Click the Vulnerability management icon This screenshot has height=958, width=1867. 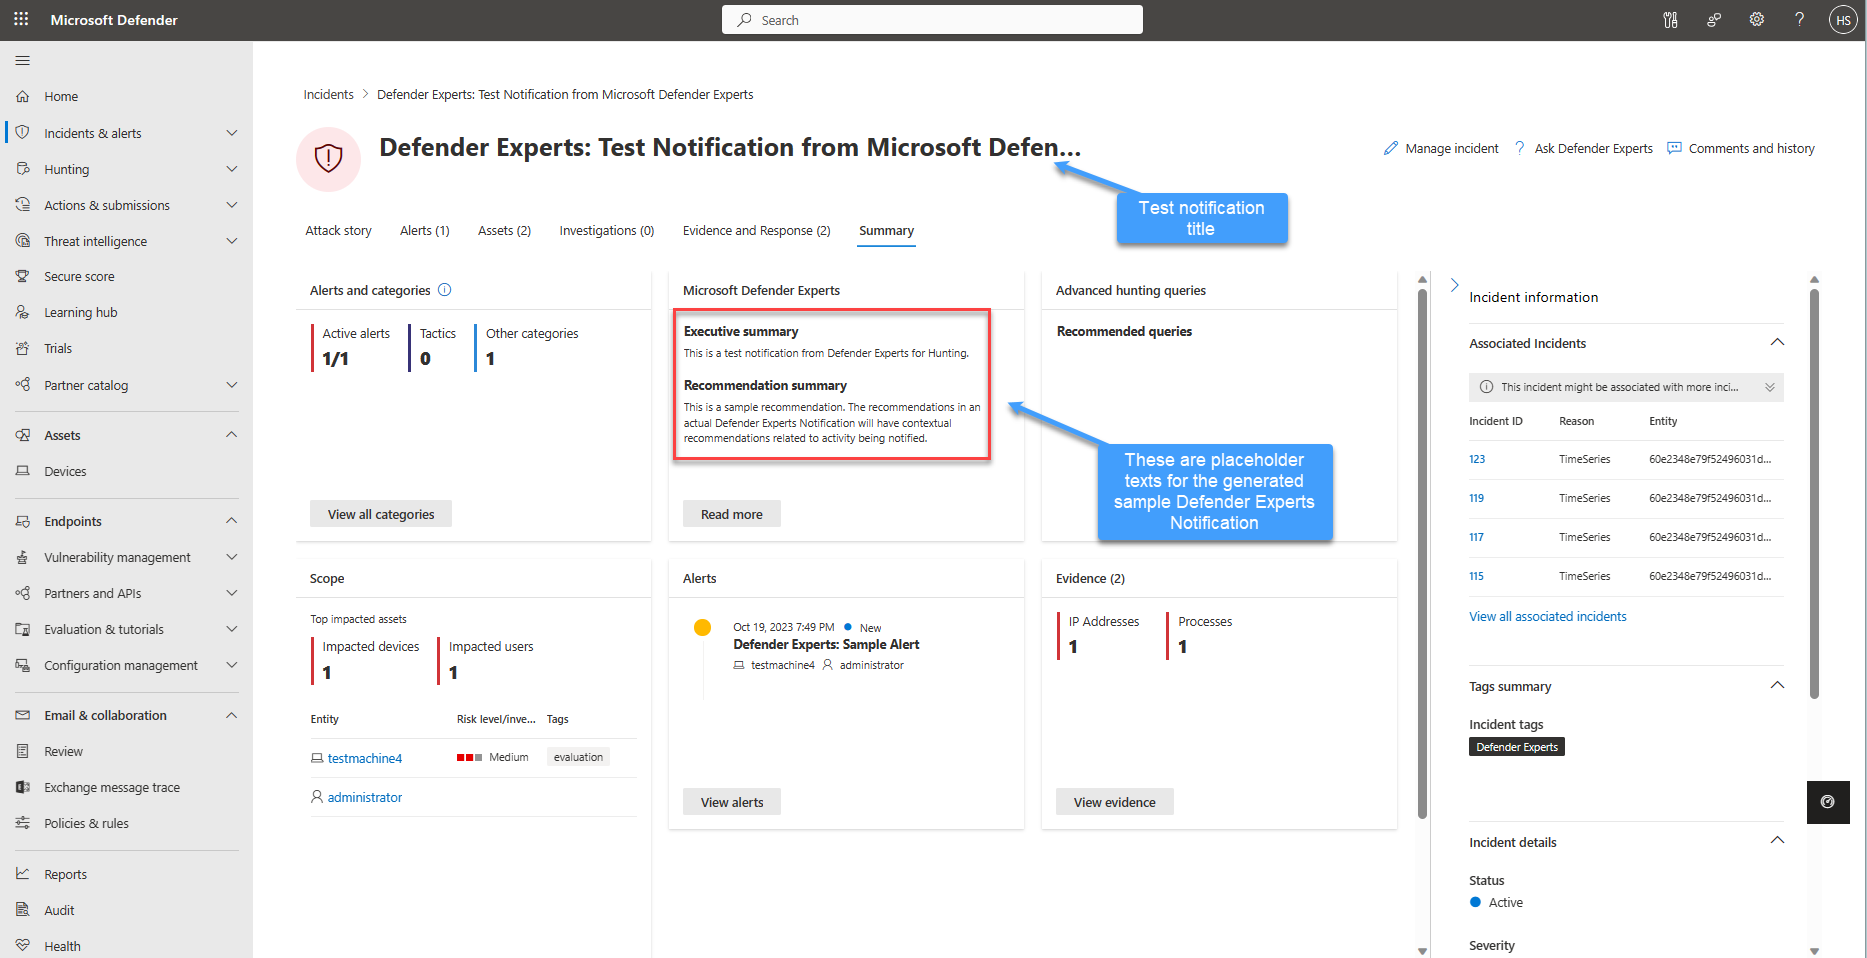[22, 557]
